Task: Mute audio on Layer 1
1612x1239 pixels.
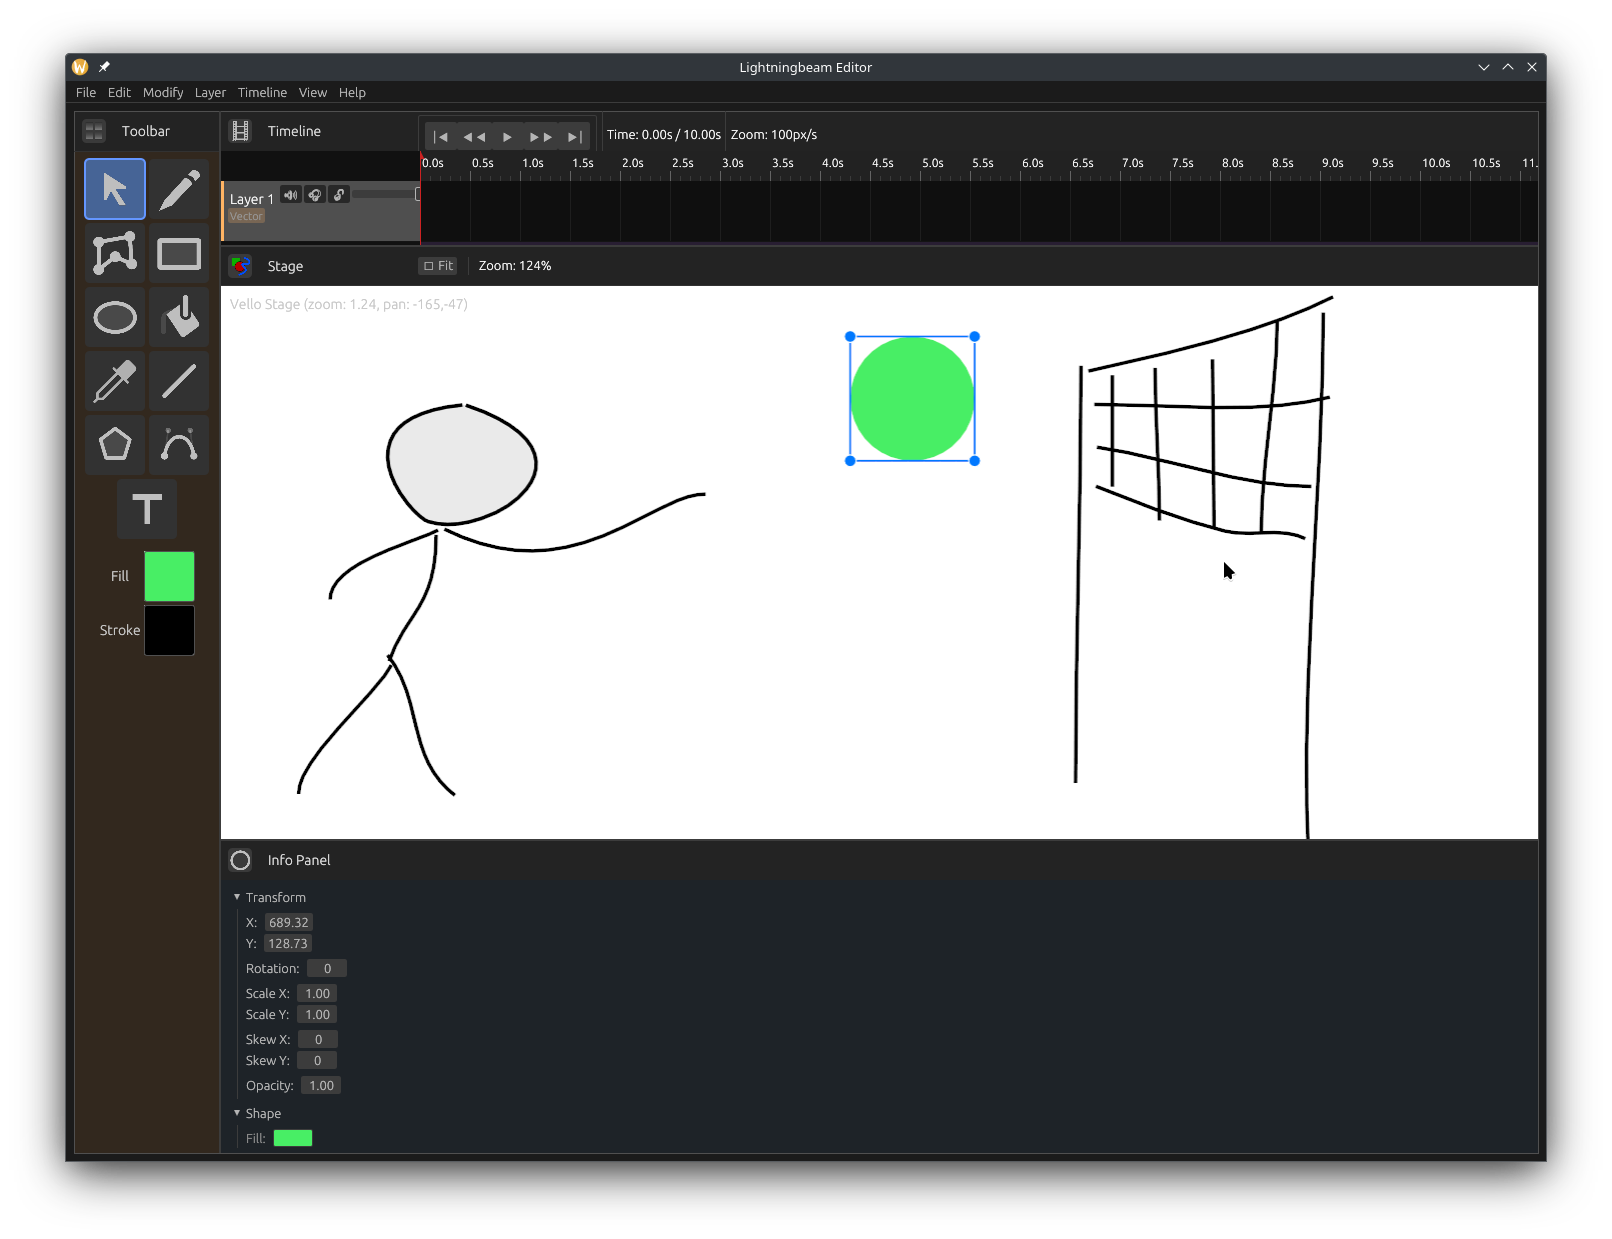Action: [290, 194]
